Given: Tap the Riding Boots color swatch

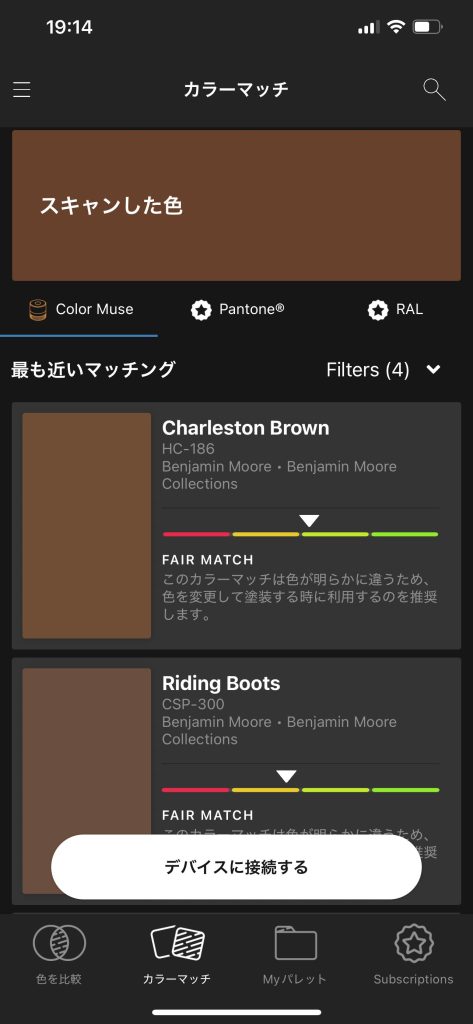Looking at the screenshot, I should point(87,781).
